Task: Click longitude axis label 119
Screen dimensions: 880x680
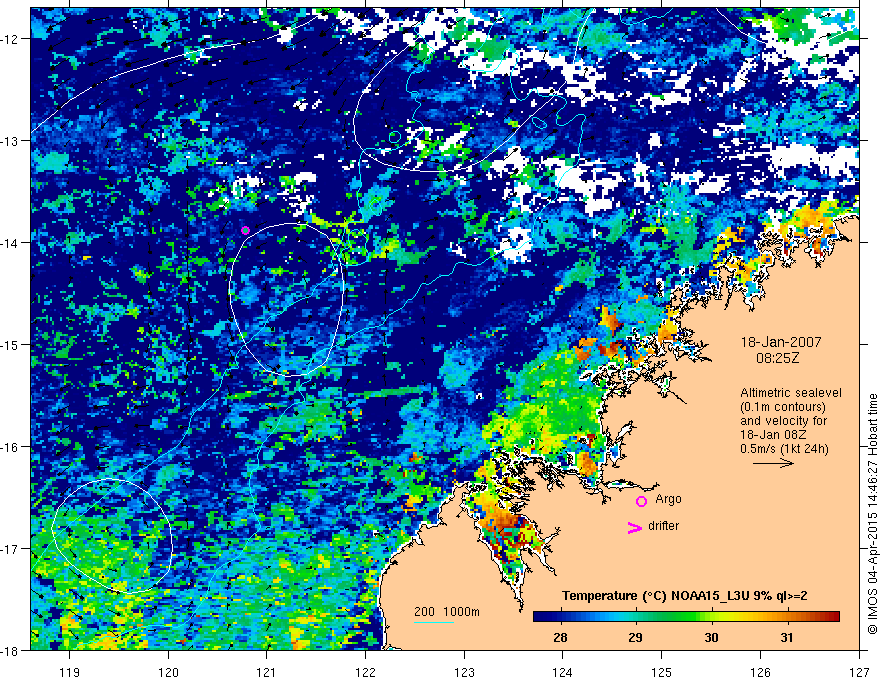Action: (70, 672)
